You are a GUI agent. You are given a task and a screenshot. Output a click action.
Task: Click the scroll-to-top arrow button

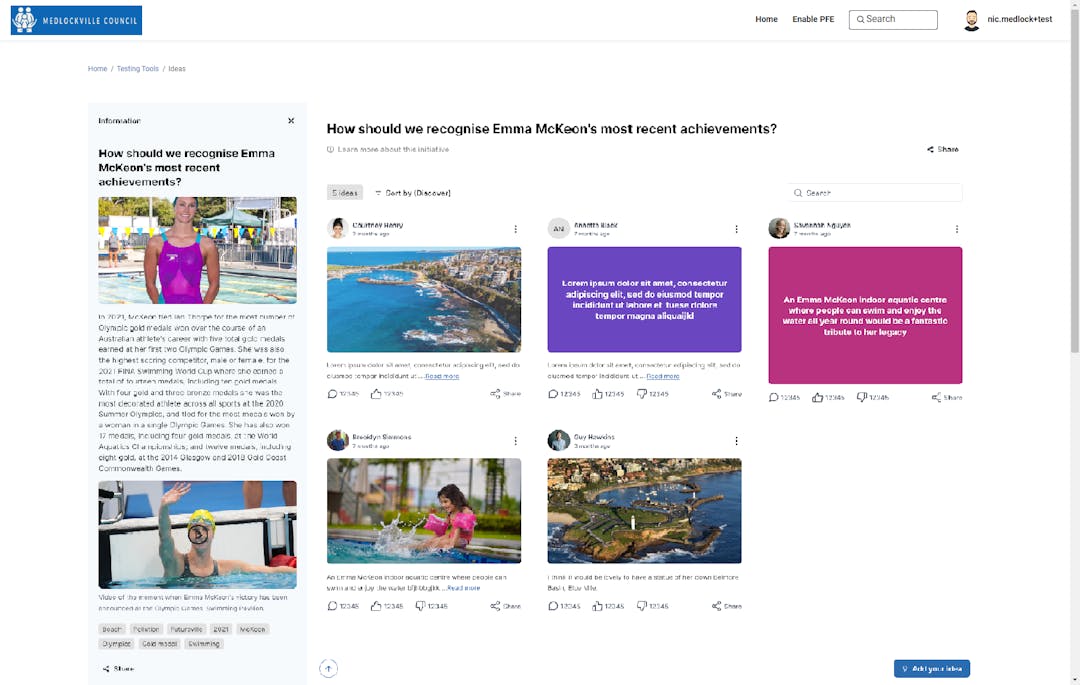pyautogui.click(x=328, y=669)
